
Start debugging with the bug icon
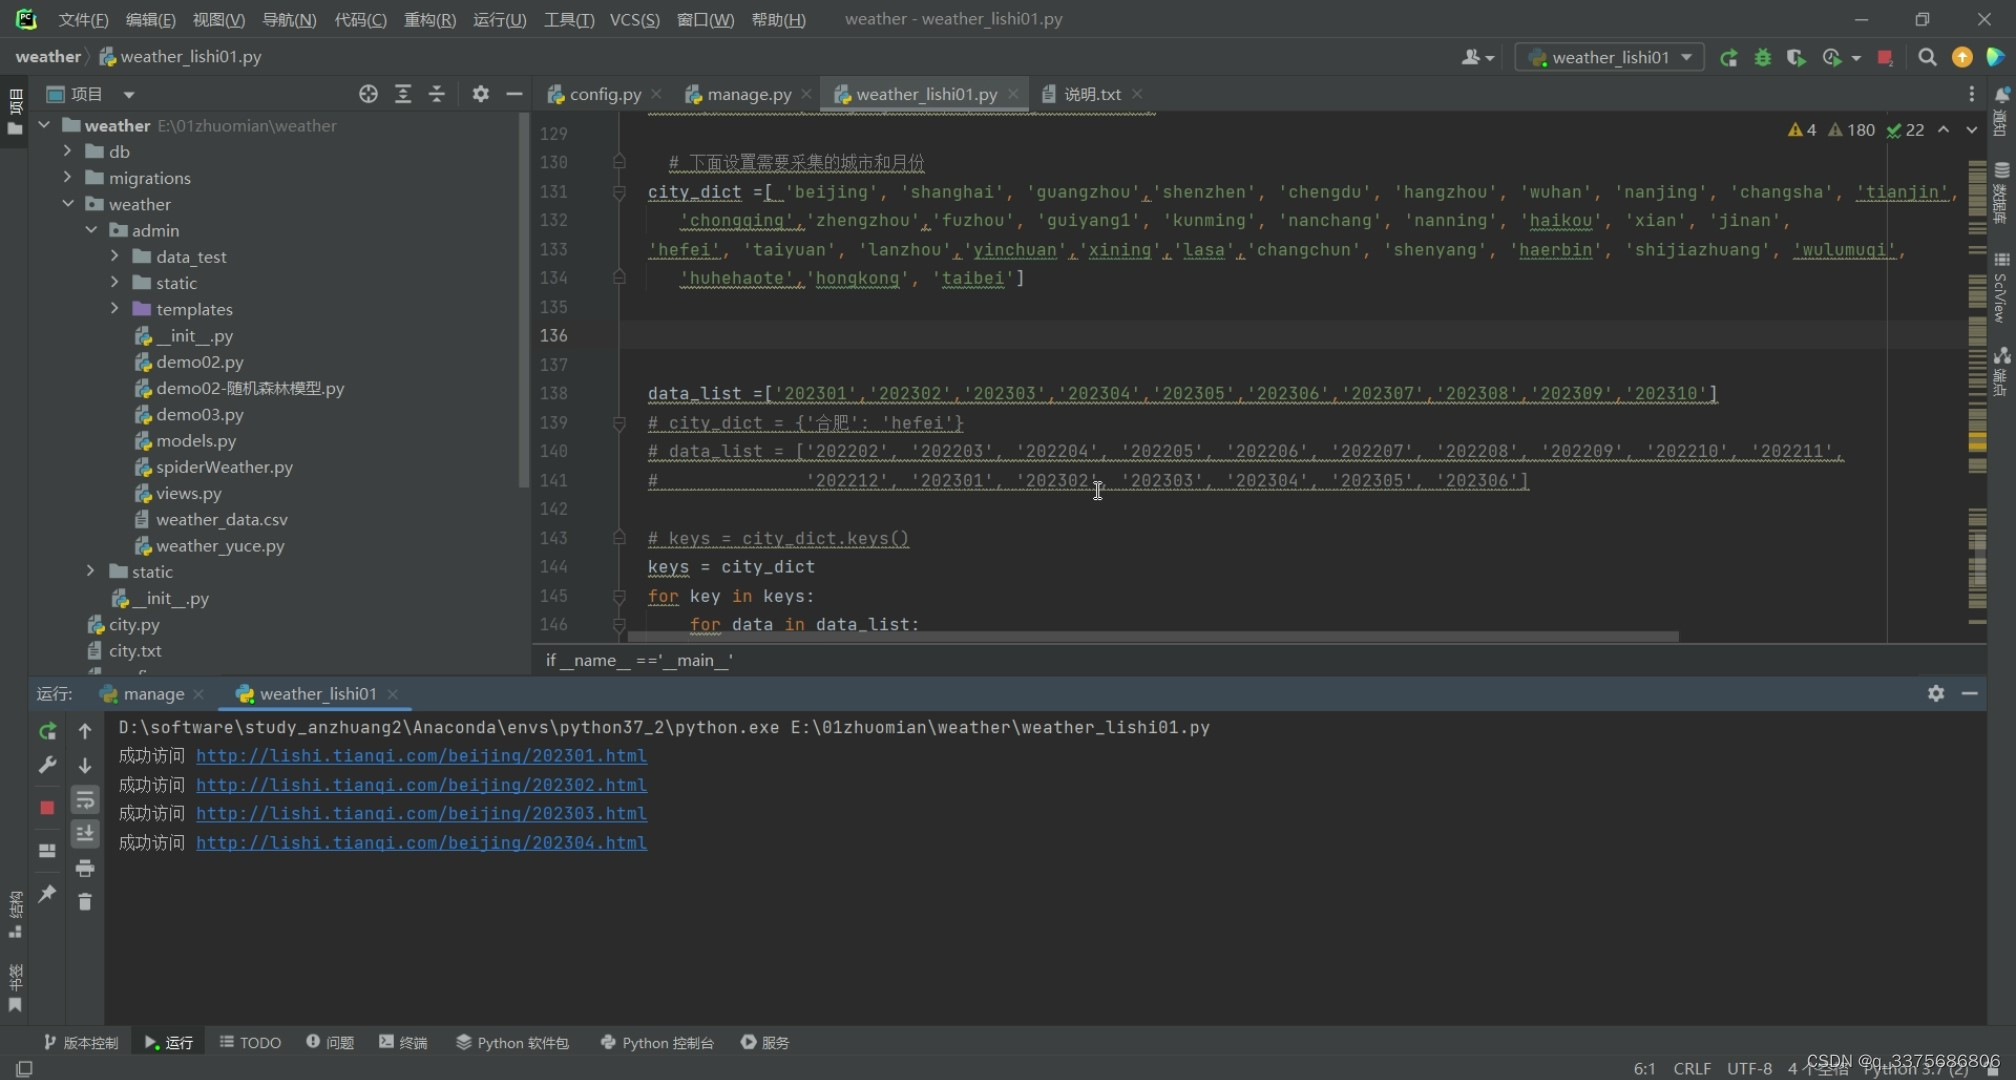click(1762, 58)
